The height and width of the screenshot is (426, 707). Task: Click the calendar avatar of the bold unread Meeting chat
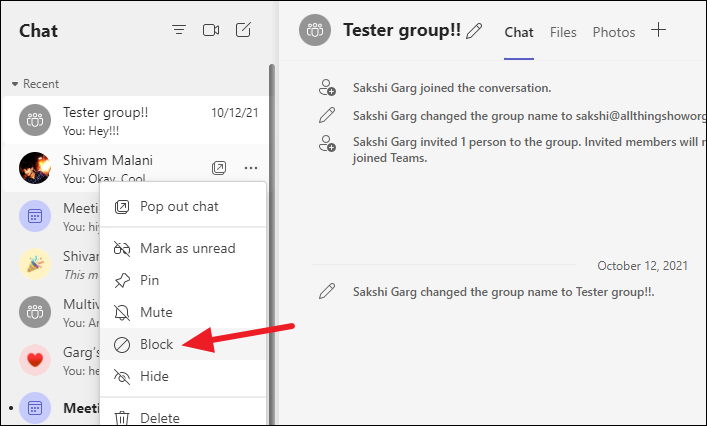tap(35, 408)
